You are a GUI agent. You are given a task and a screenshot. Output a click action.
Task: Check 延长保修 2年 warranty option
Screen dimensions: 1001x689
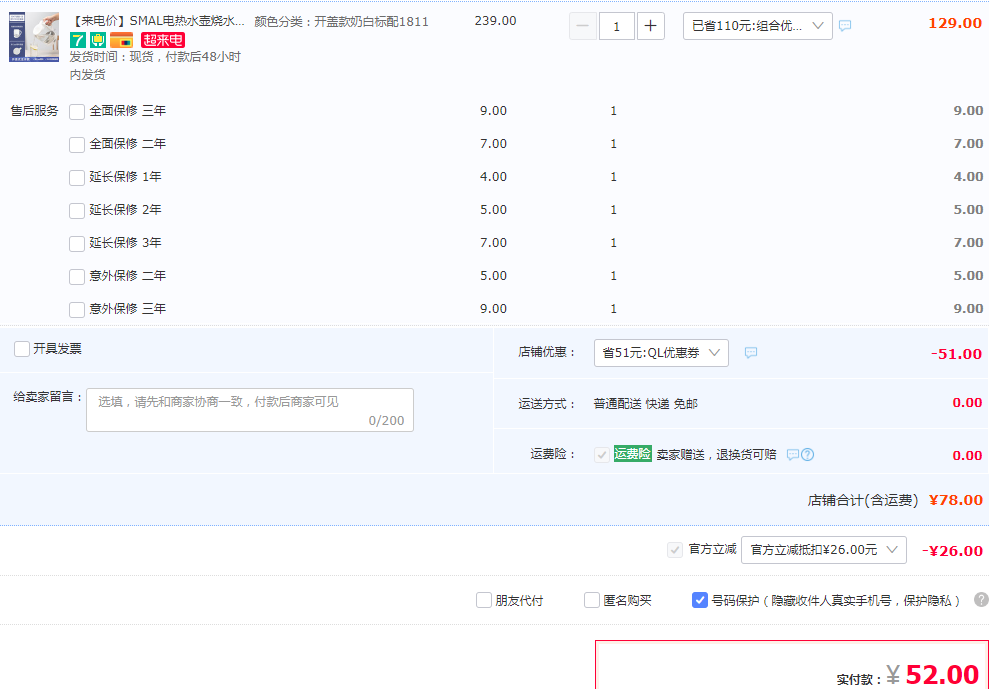point(77,211)
